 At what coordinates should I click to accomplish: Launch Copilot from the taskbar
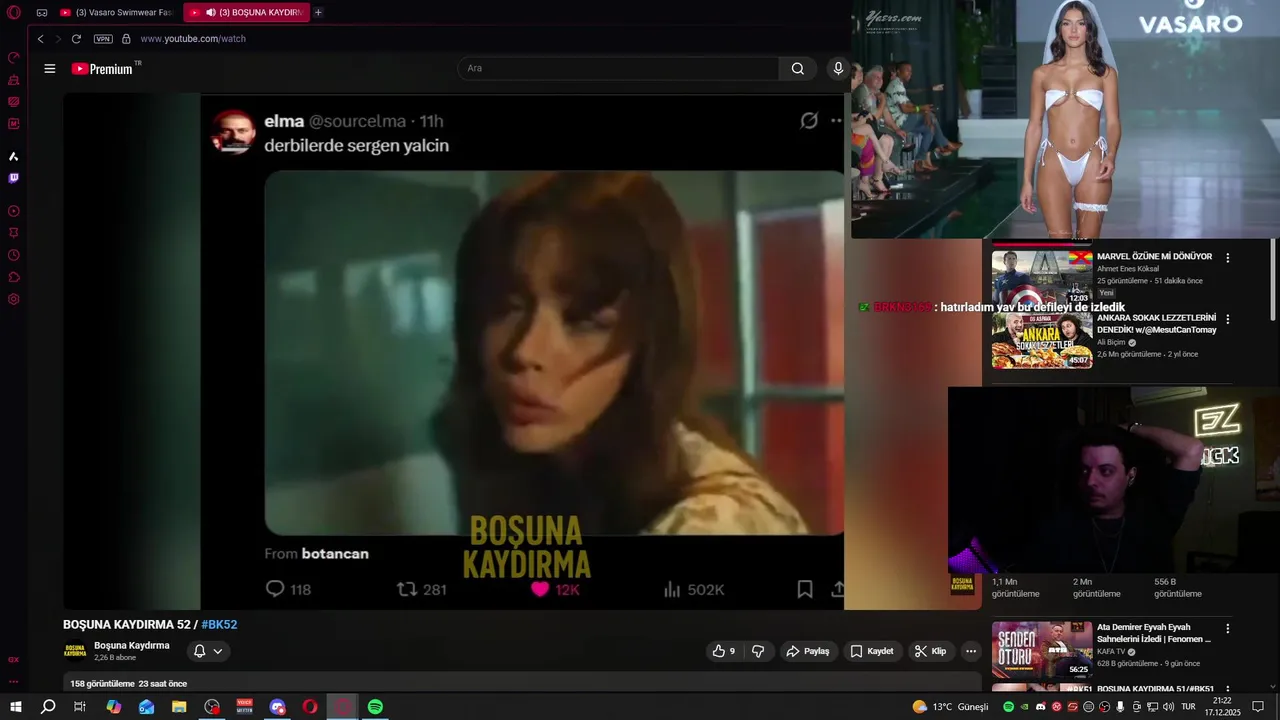[114, 707]
